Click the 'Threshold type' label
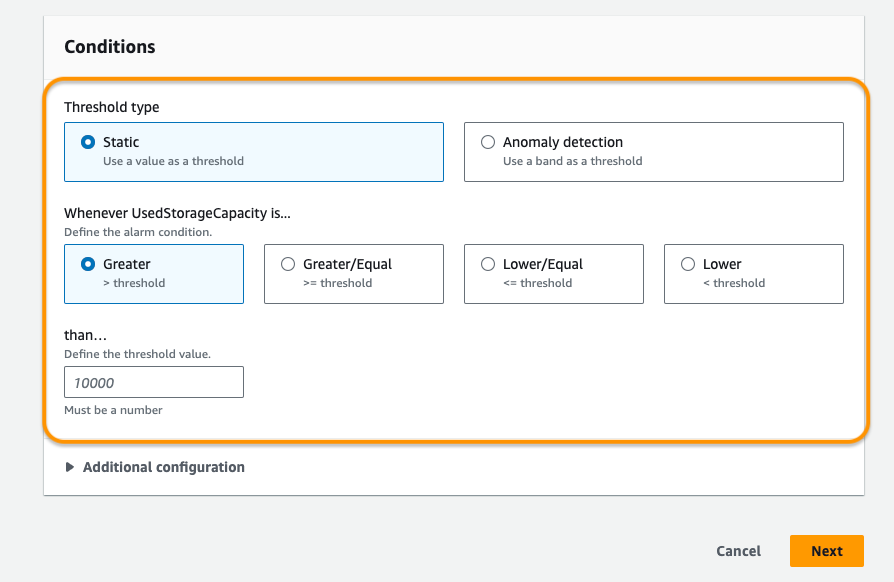Screen dimensions: 894x582 (x=112, y=107)
